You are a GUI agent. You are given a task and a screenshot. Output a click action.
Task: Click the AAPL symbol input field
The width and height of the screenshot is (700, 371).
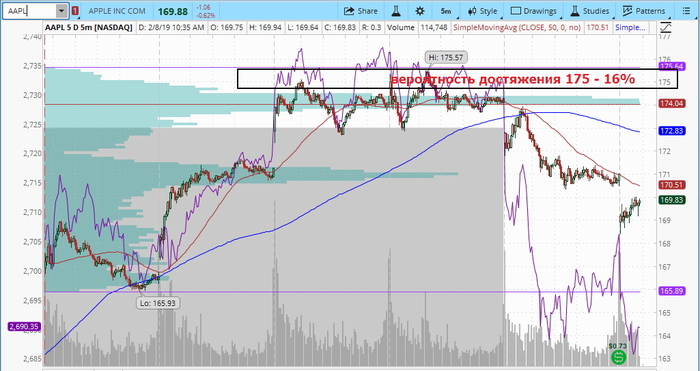pyautogui.click(x=29, y=11)
